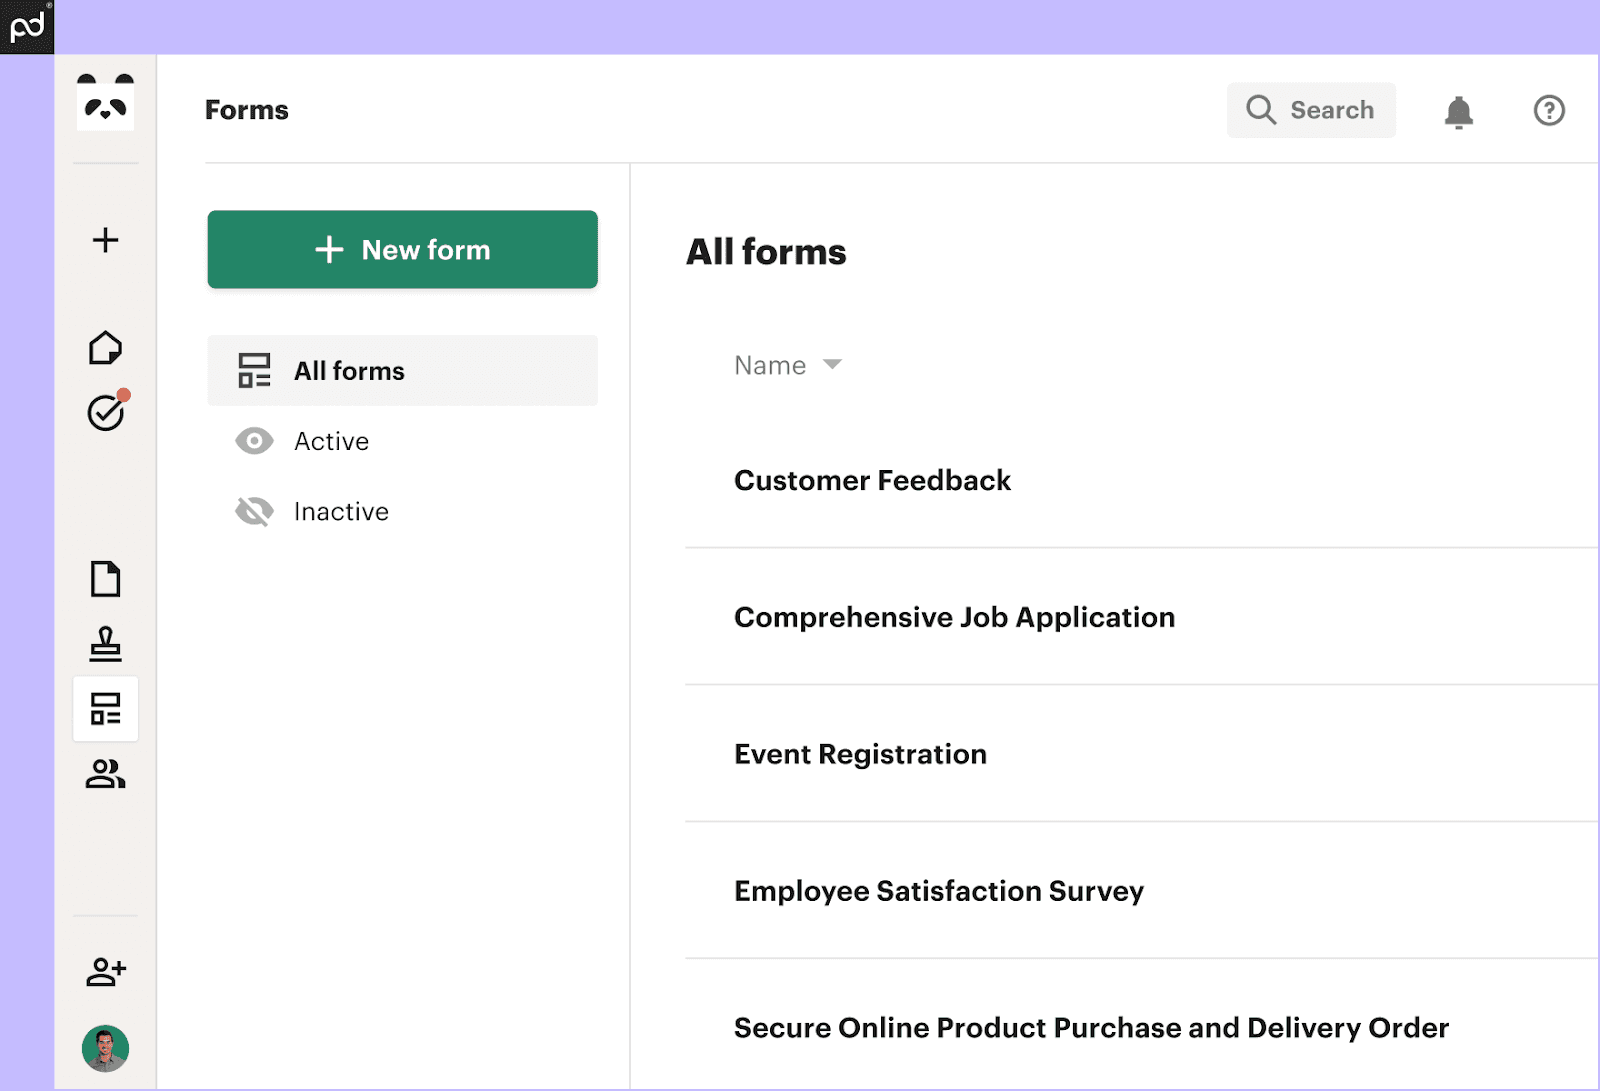The width and height of the screenshot is (1600, 1091).
Task: Sort by Name column arrow
Action: tap(832, 365)
